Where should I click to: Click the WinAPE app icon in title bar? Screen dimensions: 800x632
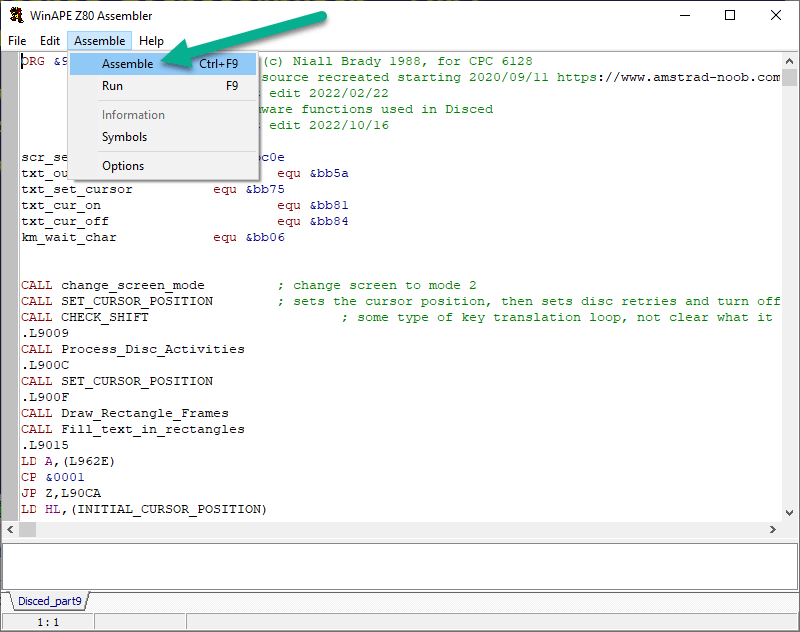point(17,15)
